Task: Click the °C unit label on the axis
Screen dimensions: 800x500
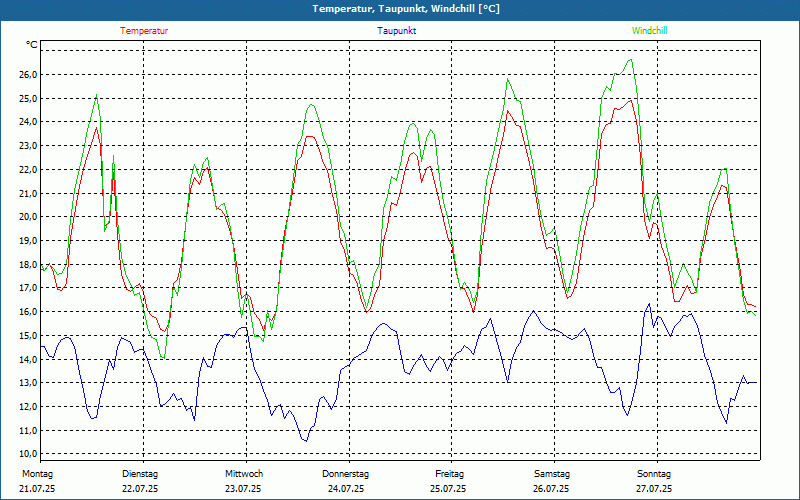Action: [32, 45]
